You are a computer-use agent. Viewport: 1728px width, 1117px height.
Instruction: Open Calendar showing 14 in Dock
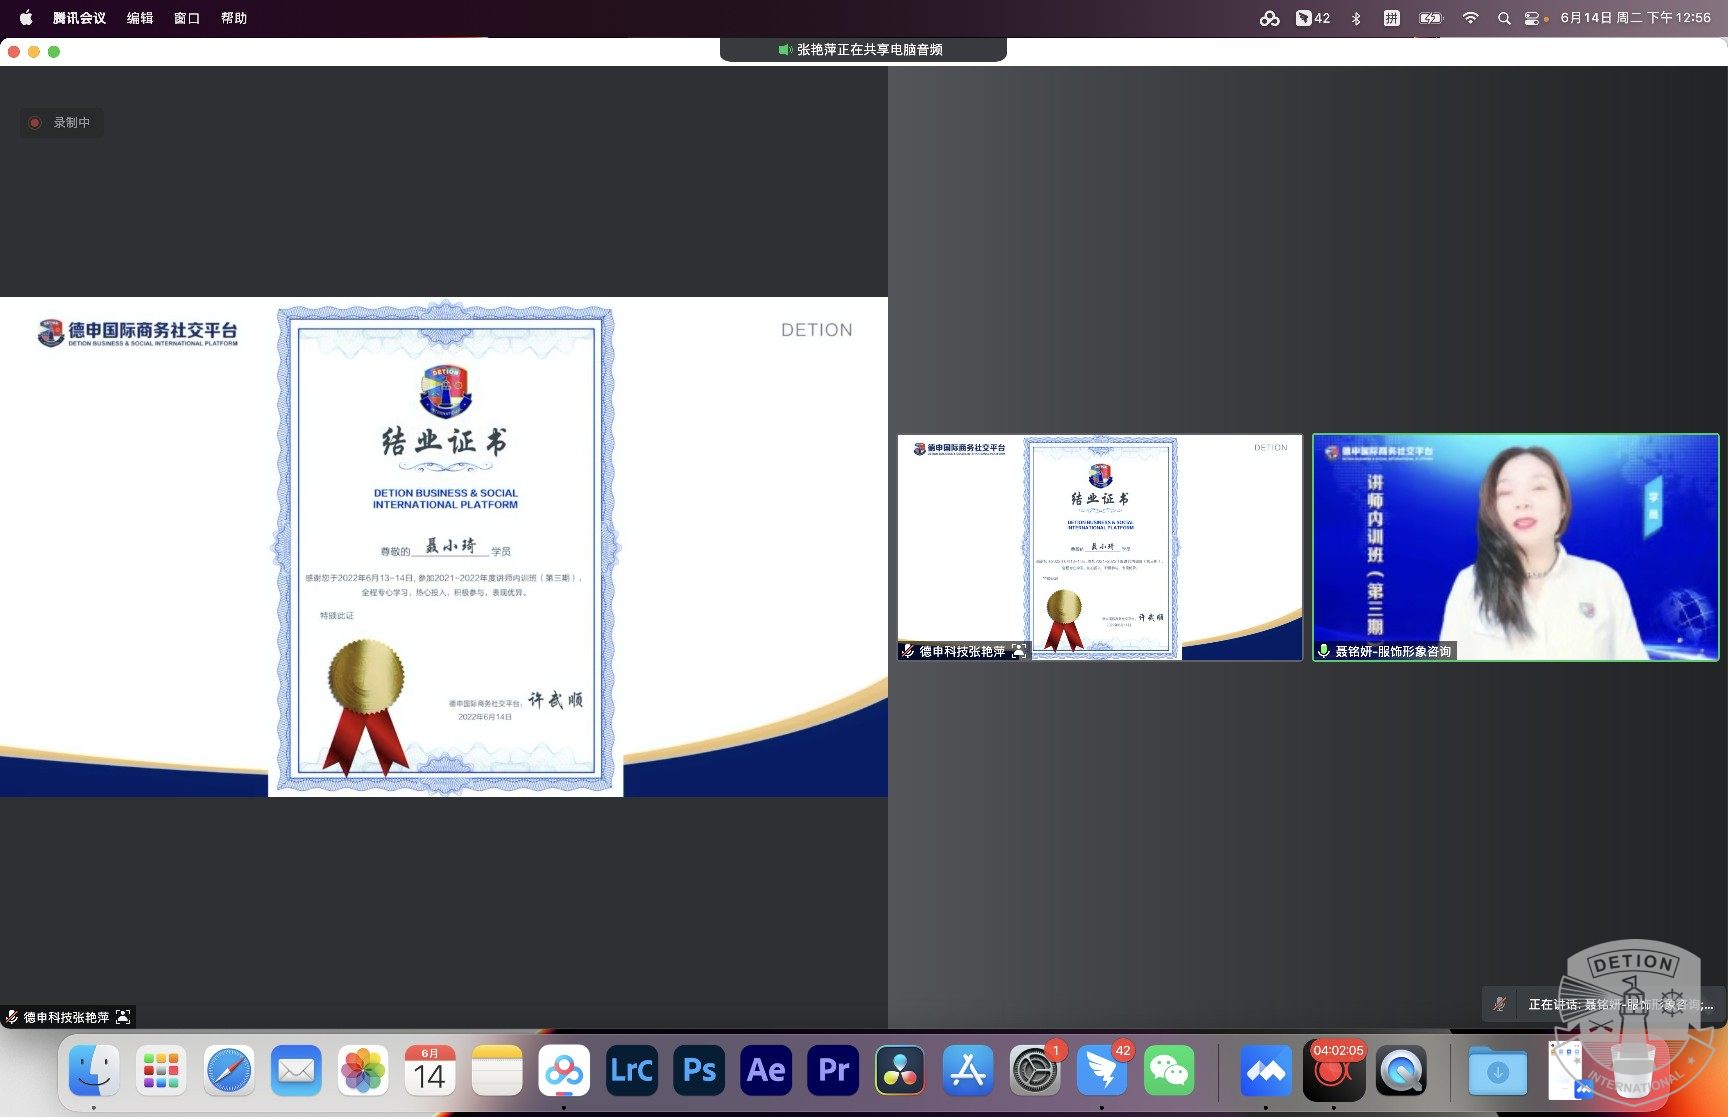(430, 1071)
